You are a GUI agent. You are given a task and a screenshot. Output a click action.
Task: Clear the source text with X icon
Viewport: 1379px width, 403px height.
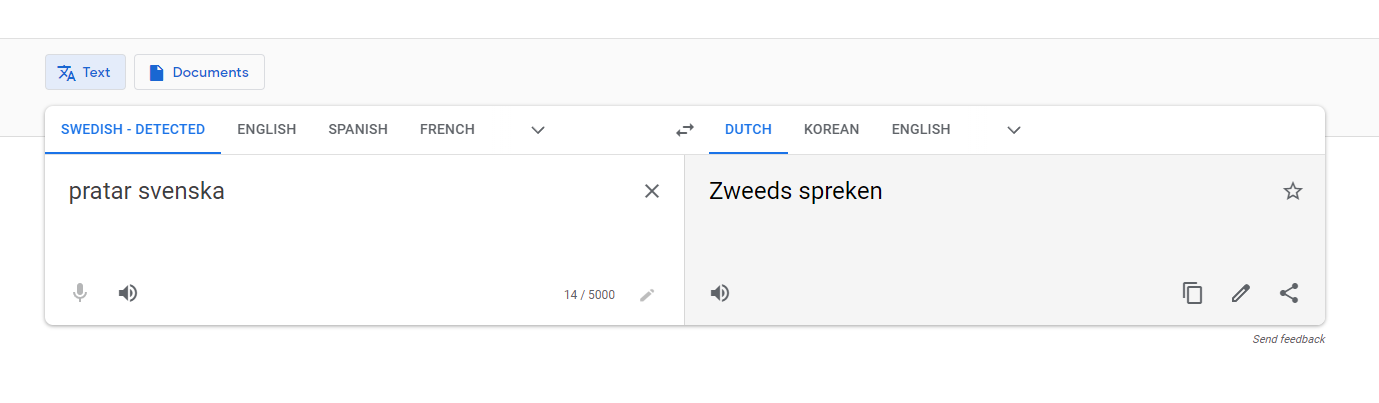point(652,191)
